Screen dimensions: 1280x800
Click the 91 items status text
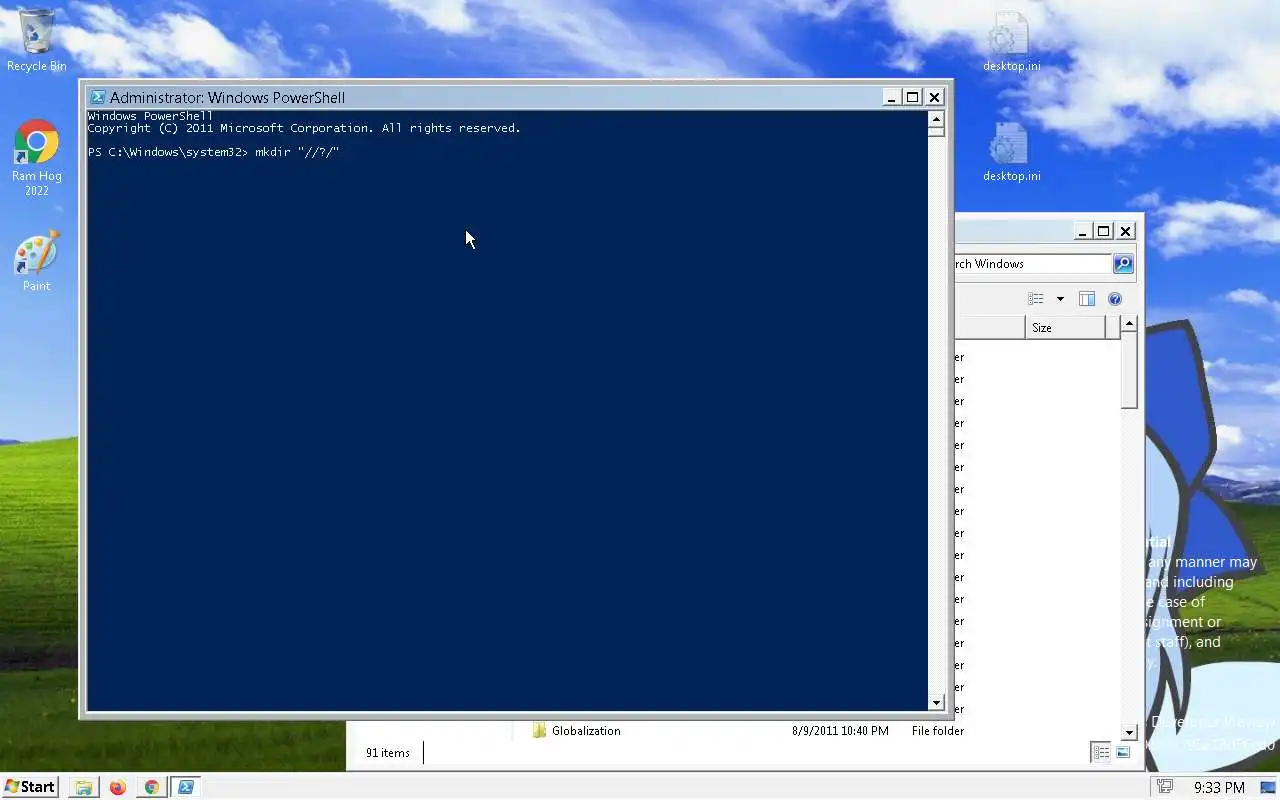388,753
